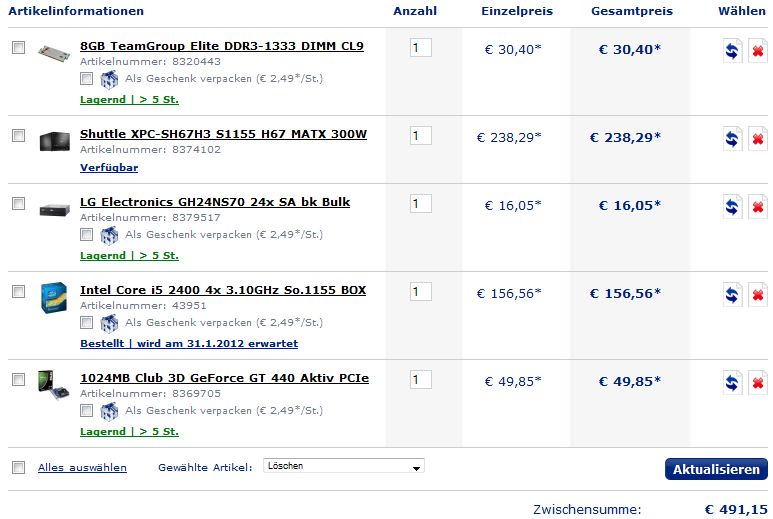Click the Zwischensumme € 491,15 value
The height and width of the screenshot is (519, 773).
click(736, 510)
